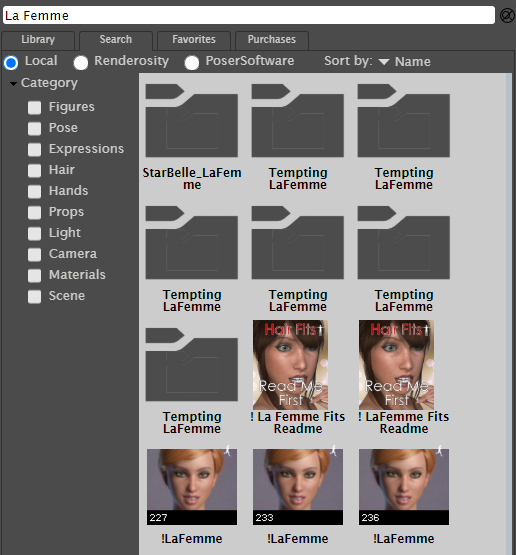Open the Sort by Name dropdown
This screenshot has width=516, height=555.
pos(405,62)
